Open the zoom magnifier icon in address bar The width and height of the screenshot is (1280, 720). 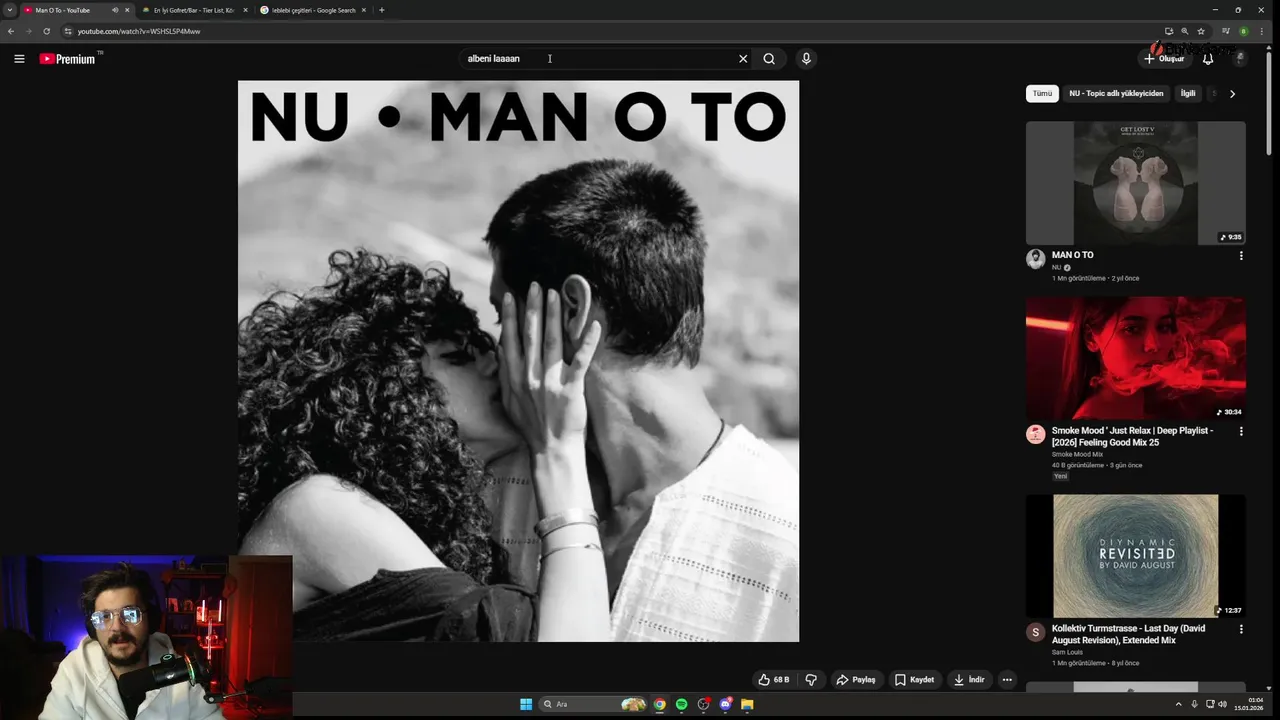pos(1184,31)
